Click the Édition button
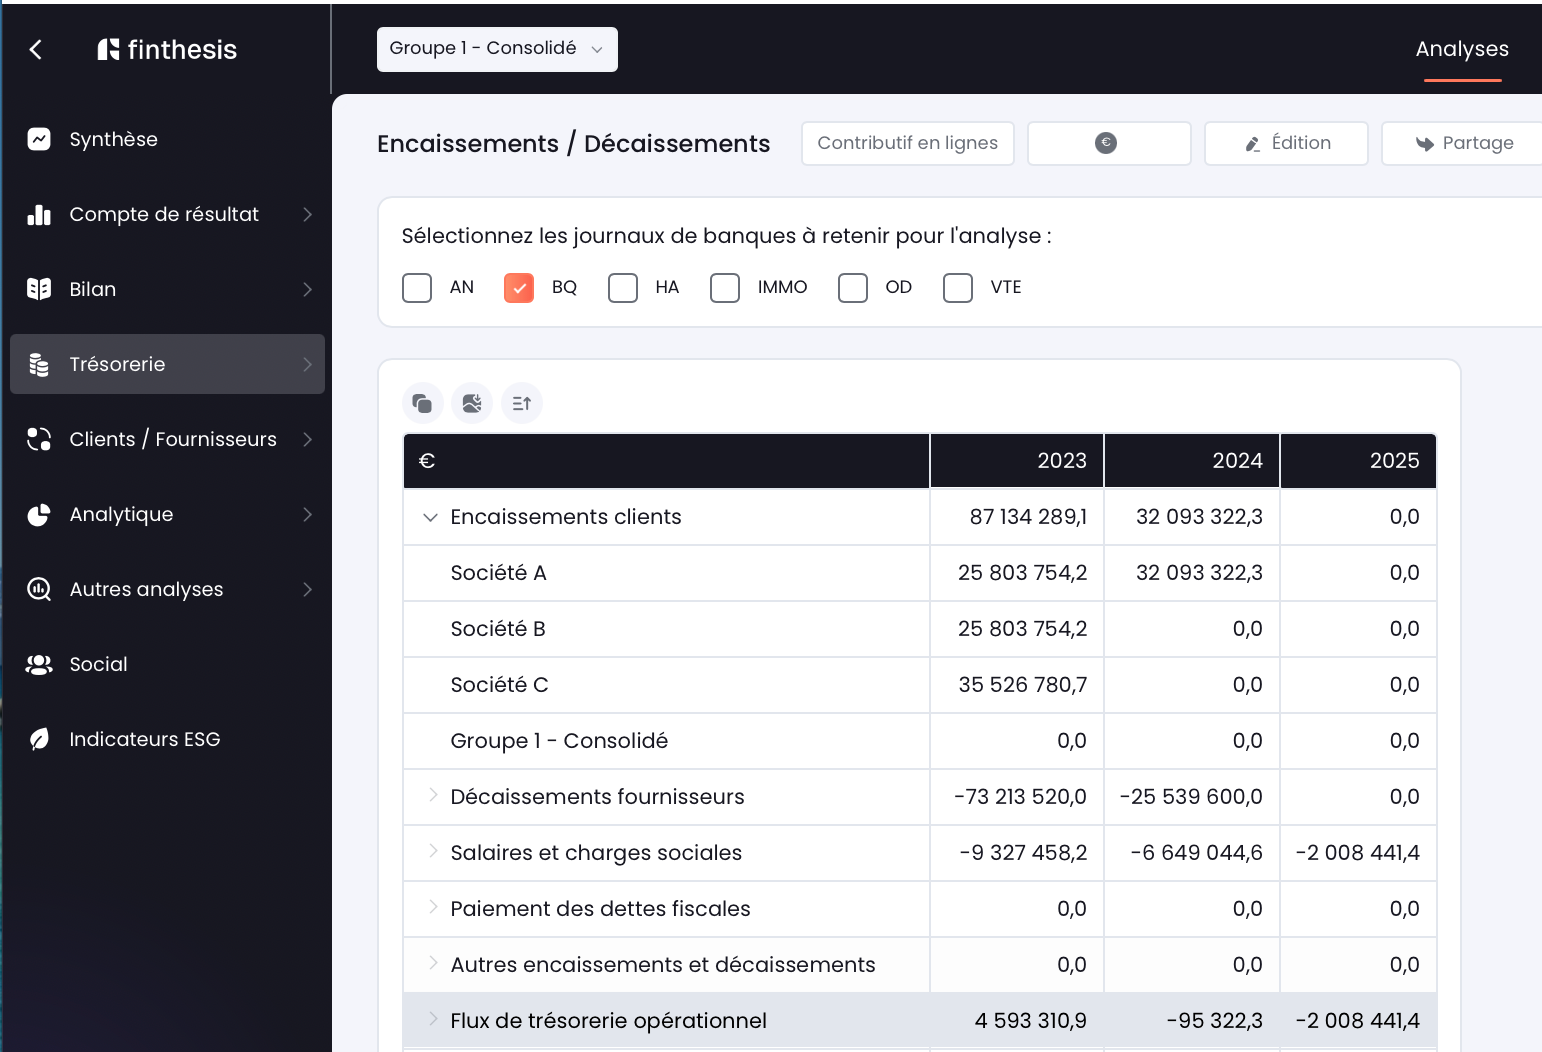The image size is (1542, 1052). click(x=1286, y=143)
